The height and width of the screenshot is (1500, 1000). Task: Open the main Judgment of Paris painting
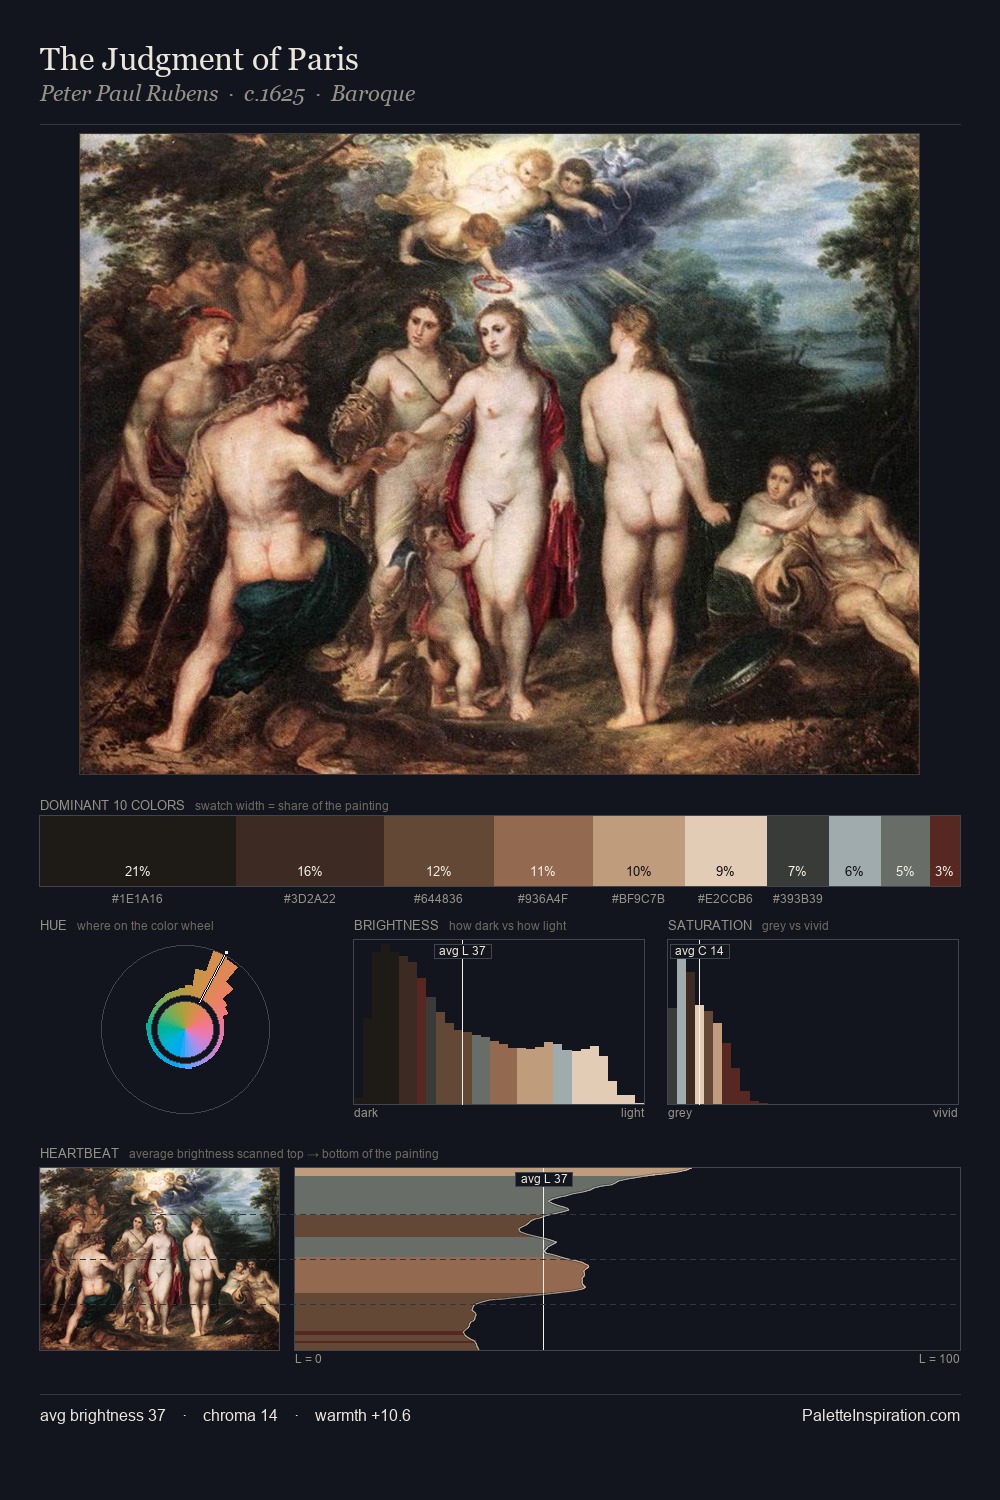[x=499, y=454]
